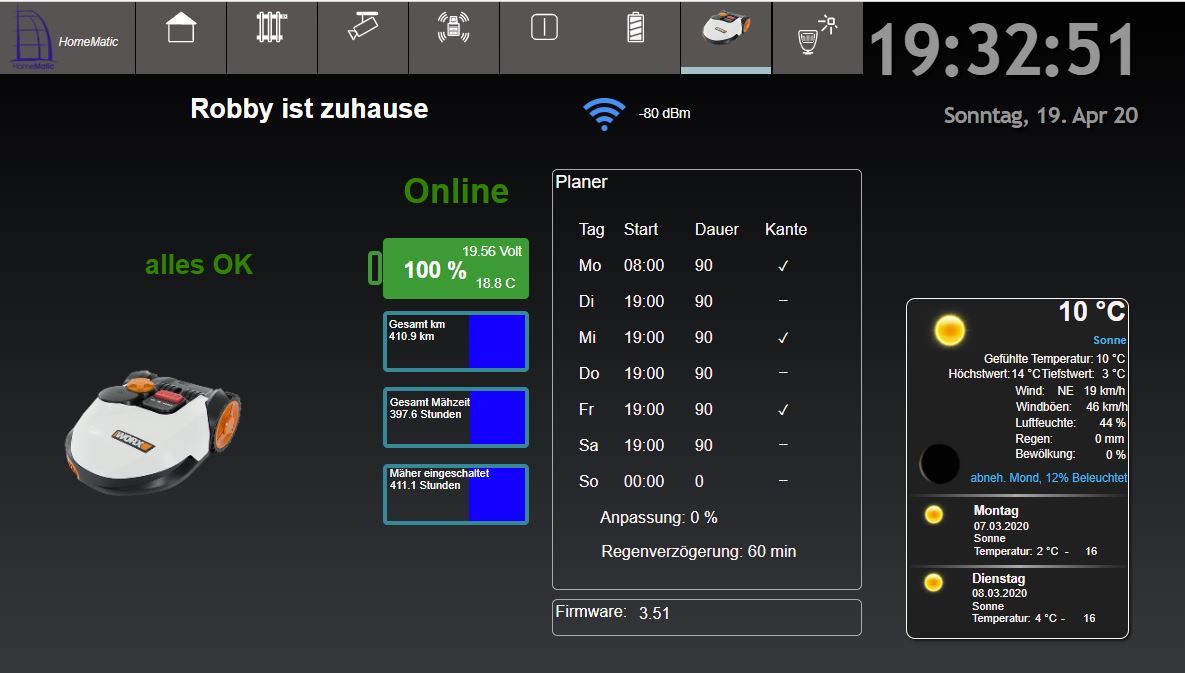This screenshot has height=673, width=1185.
Task: Open the battery status page
Action: click(x=636, y=28)
